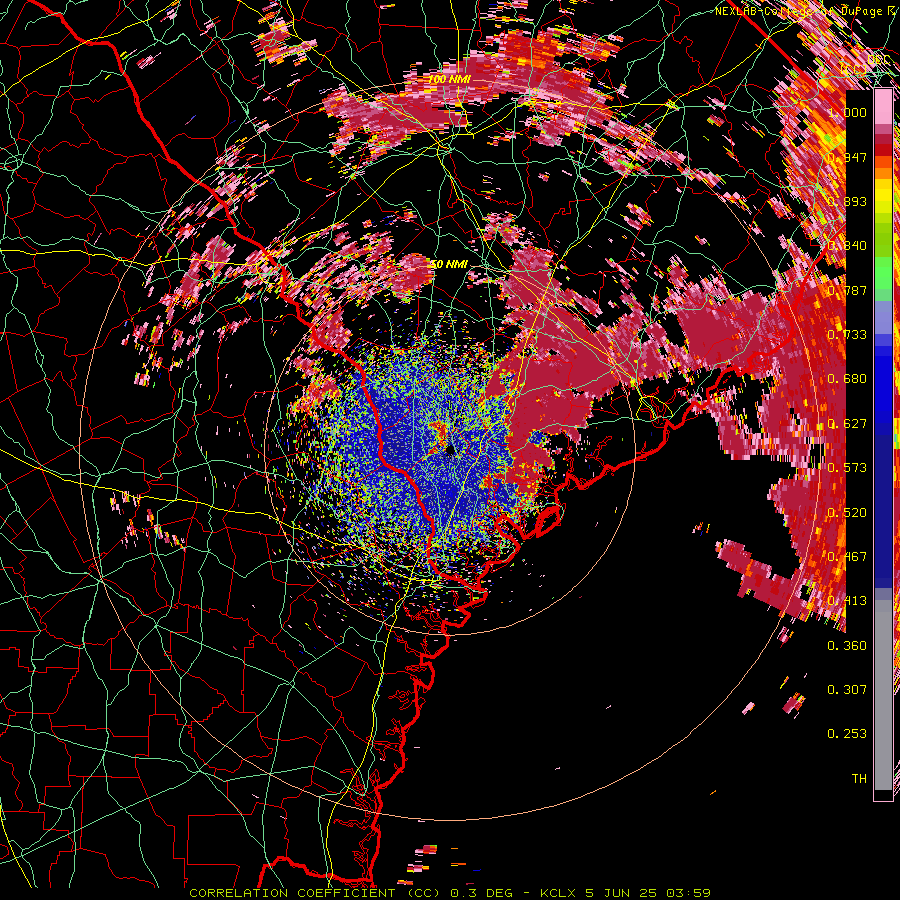This screenshot has width=900, height=900.
Task: Click the TH threshold label on the scale
Action: tap(859, 779)
